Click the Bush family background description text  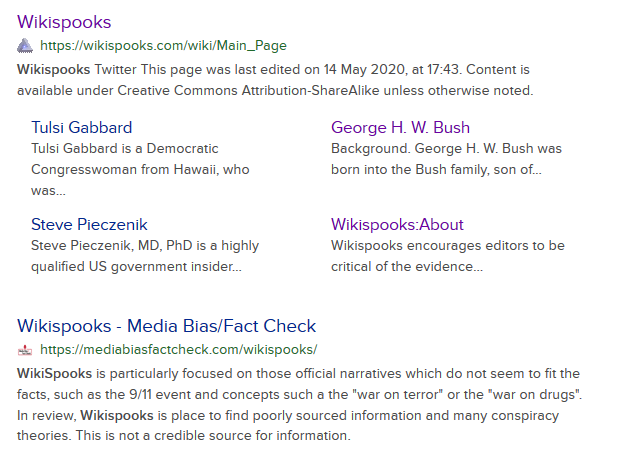(446, 159)
